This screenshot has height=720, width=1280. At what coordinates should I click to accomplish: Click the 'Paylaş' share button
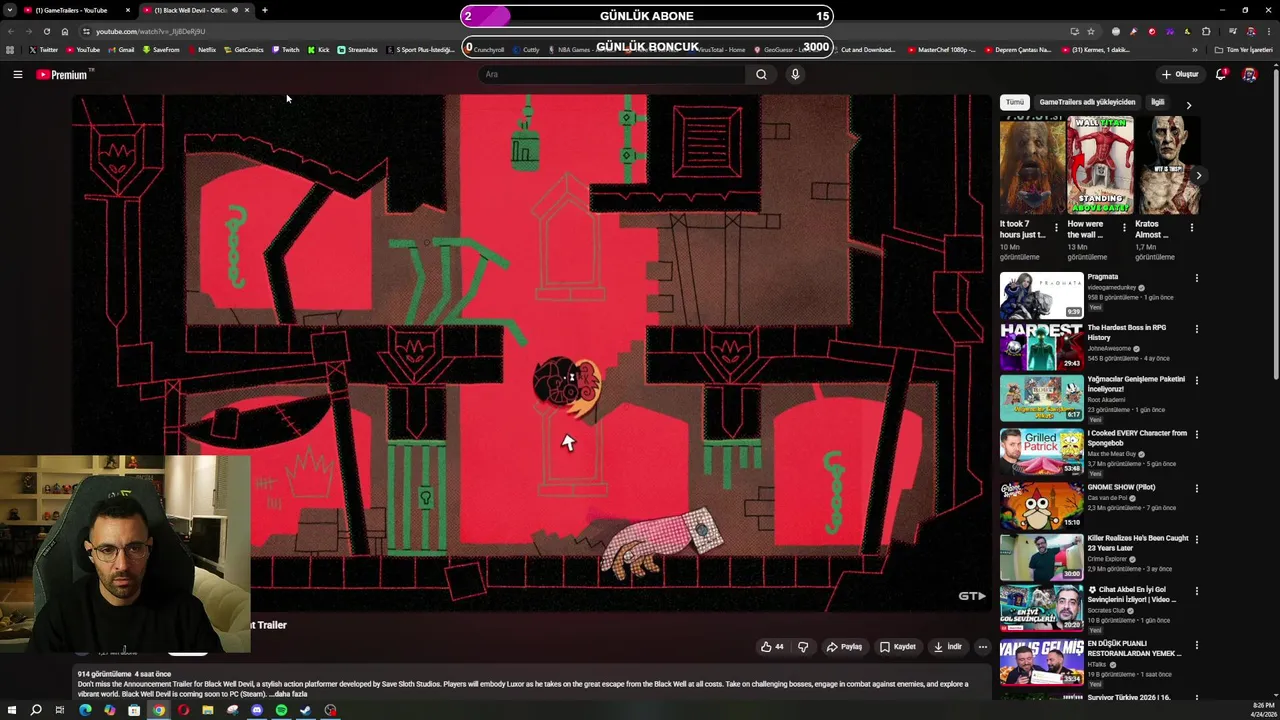pyautogui.click(x=844, y=647)
